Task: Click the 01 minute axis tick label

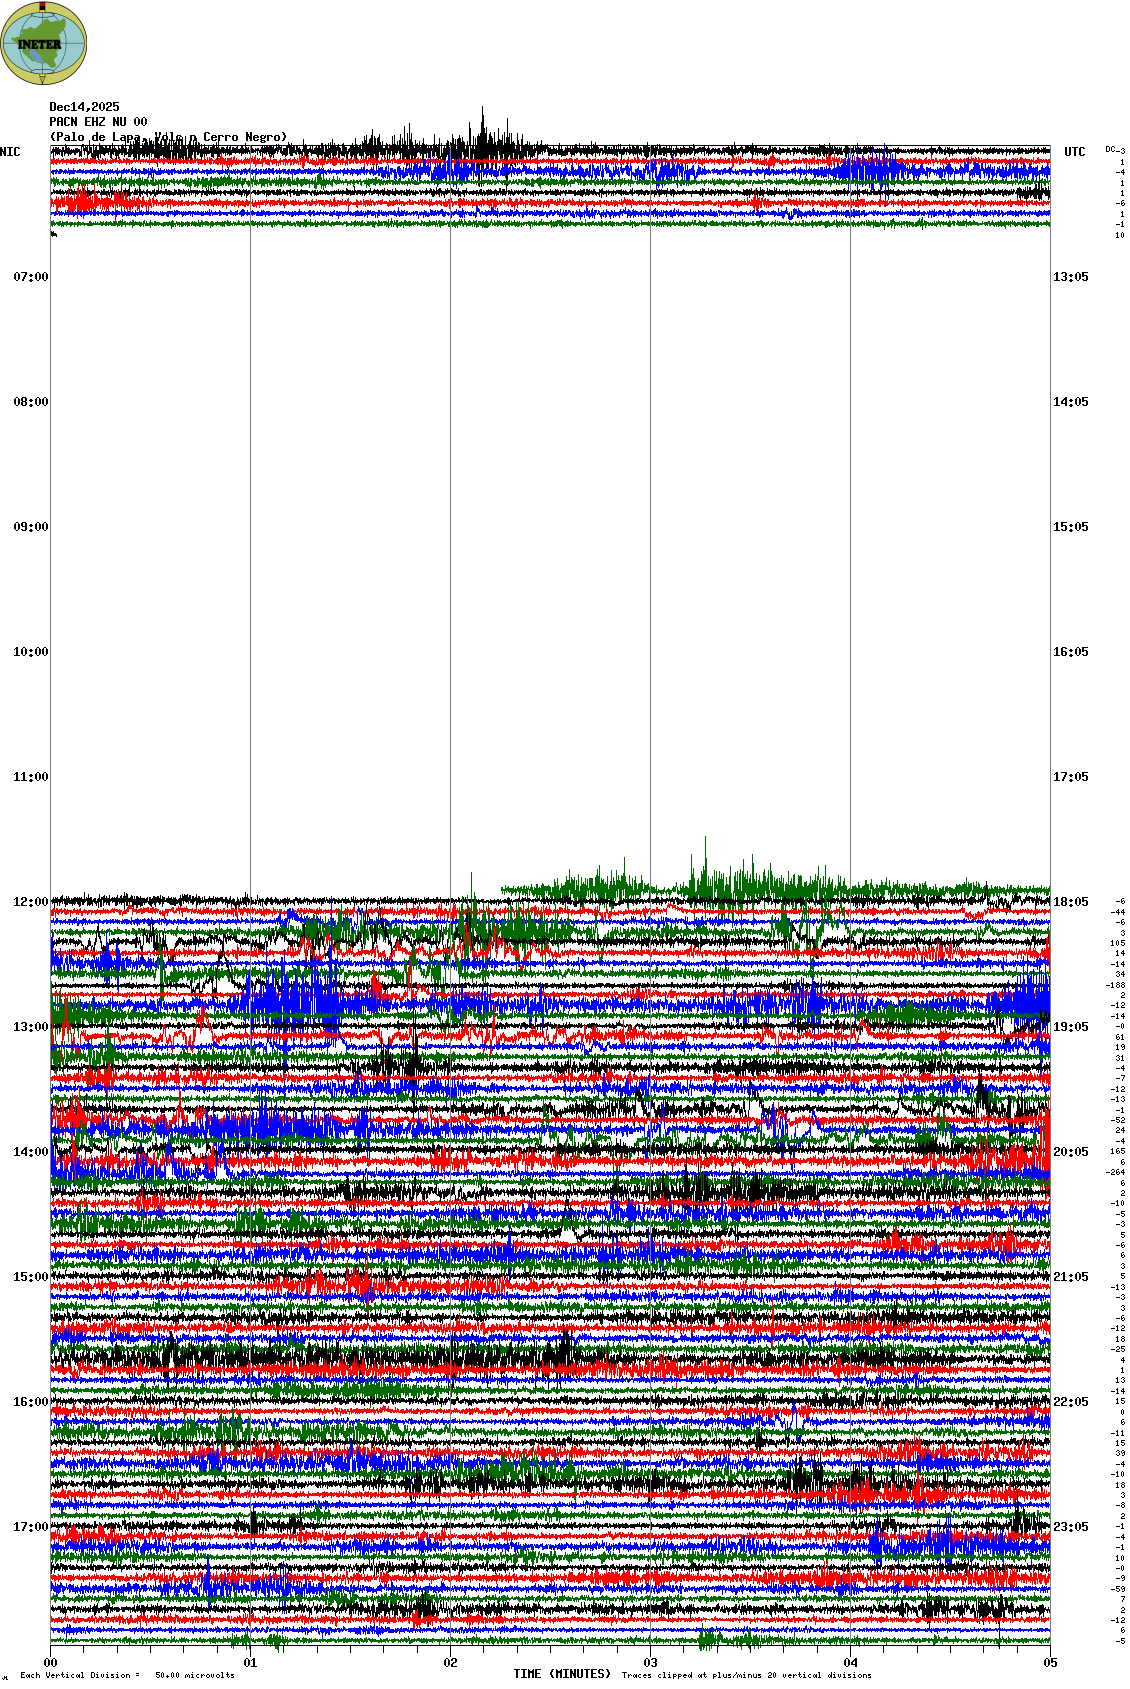Action: coord(250,1664)
